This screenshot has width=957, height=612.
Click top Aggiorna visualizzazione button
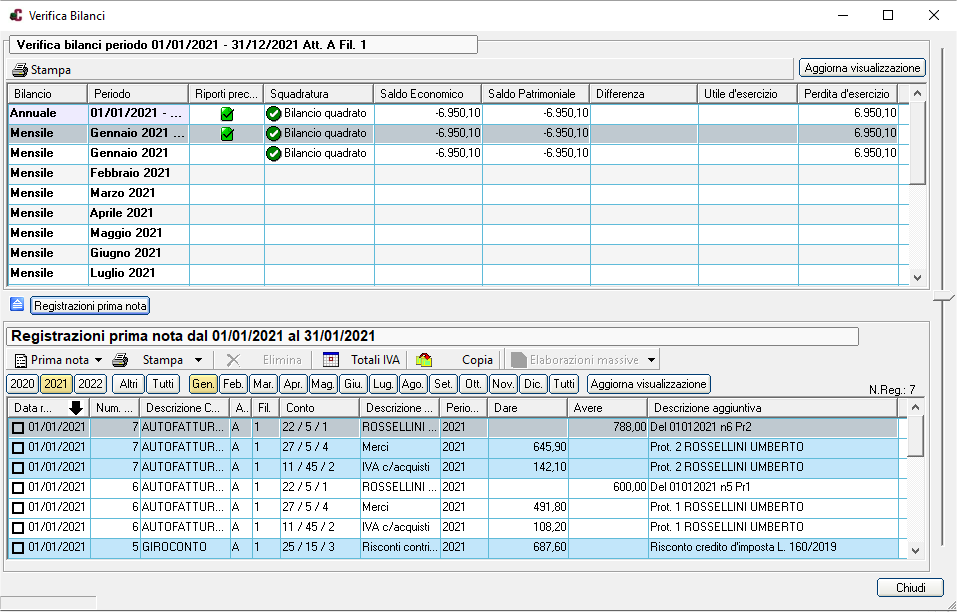tap(862, 68)
